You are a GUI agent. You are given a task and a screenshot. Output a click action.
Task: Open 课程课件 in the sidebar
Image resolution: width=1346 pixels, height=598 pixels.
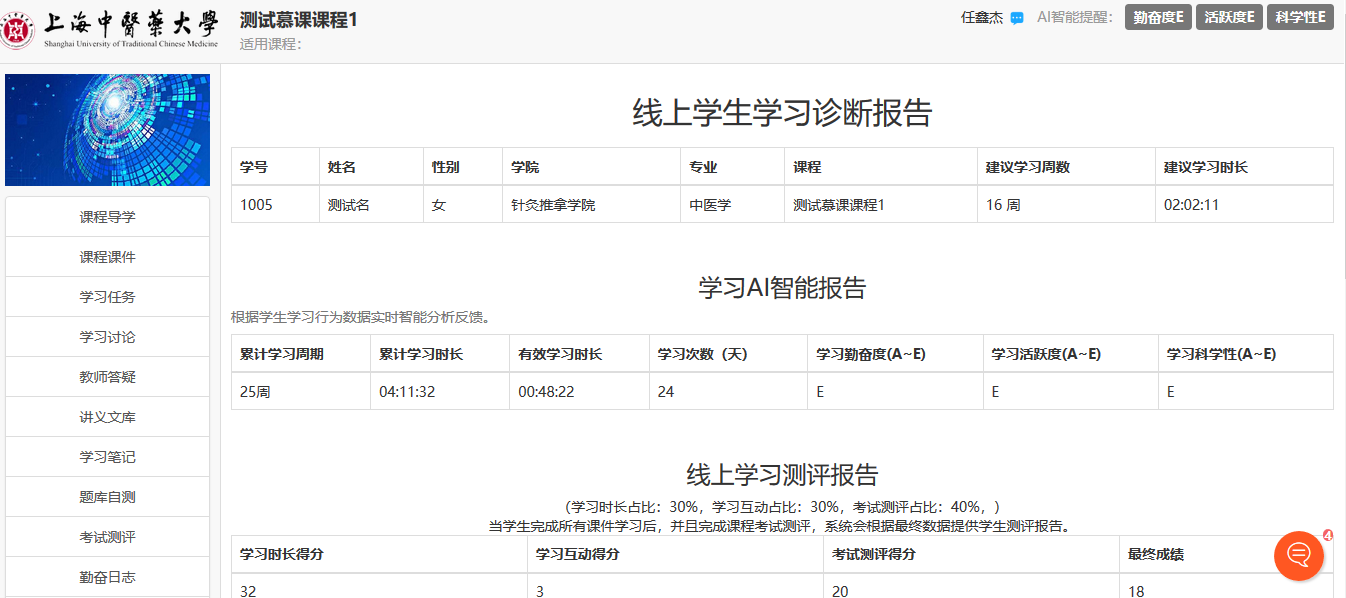click(108, 257)
